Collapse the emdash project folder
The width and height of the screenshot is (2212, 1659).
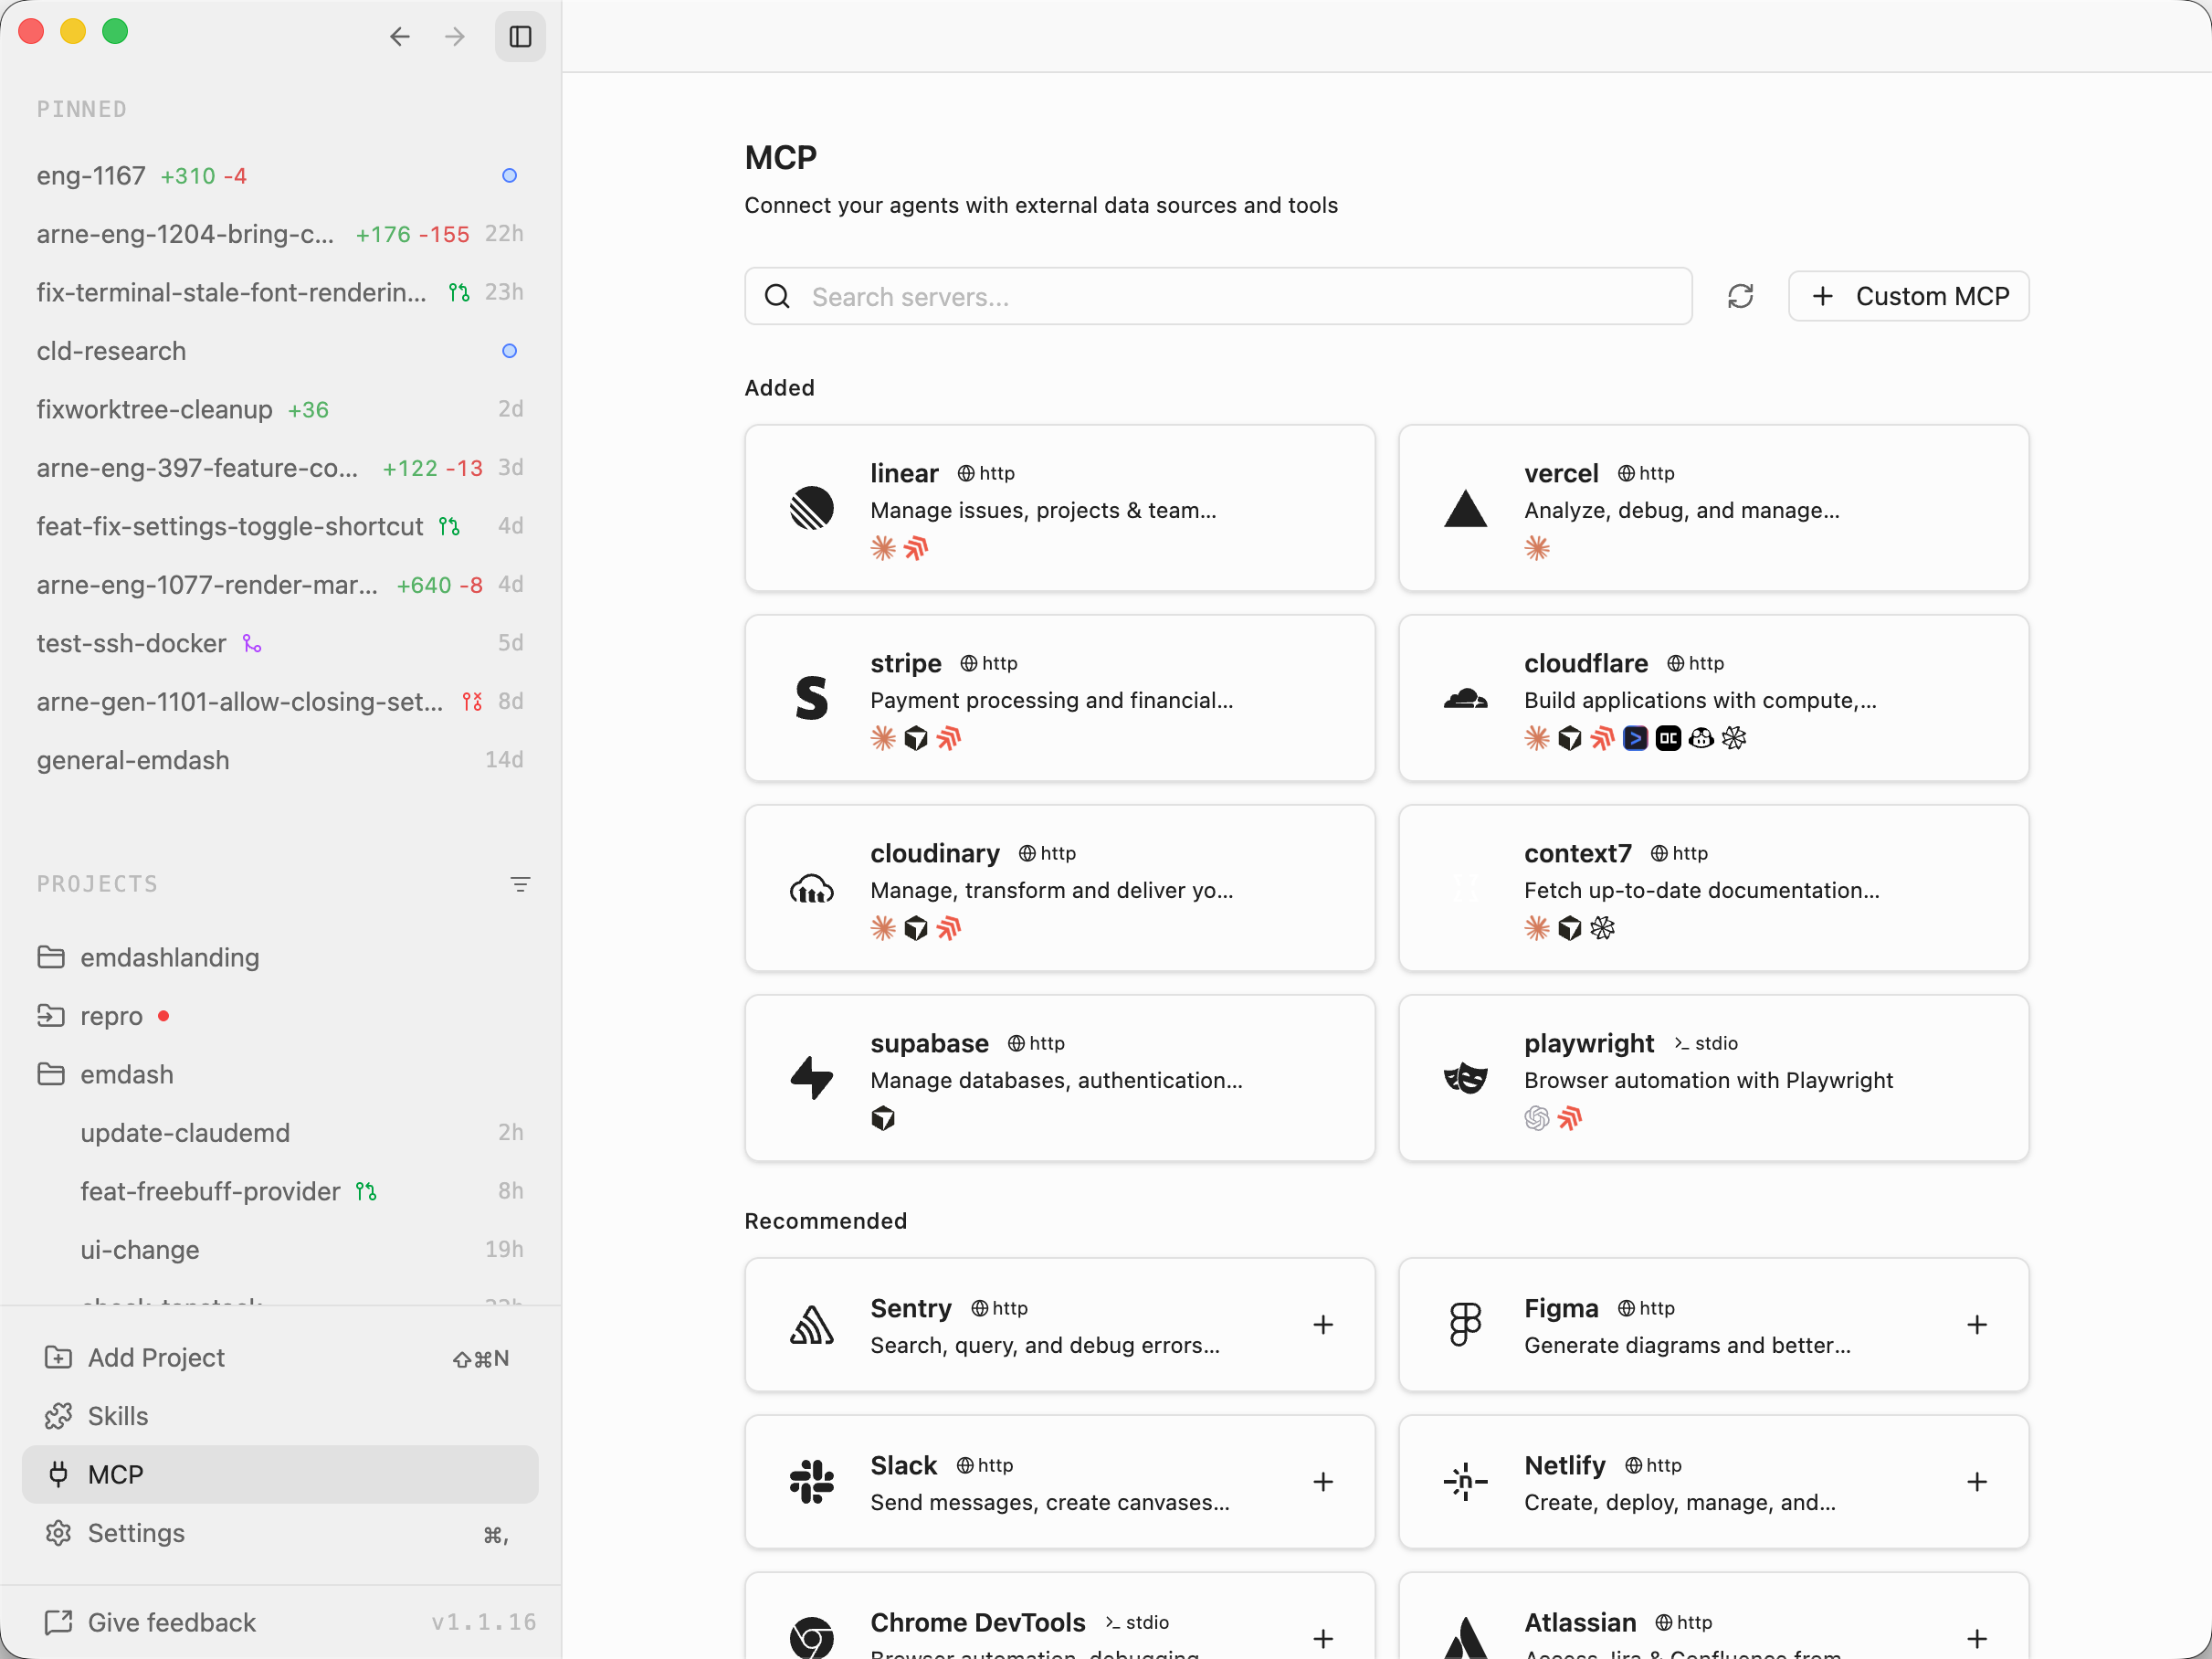tap(50, 1074)
